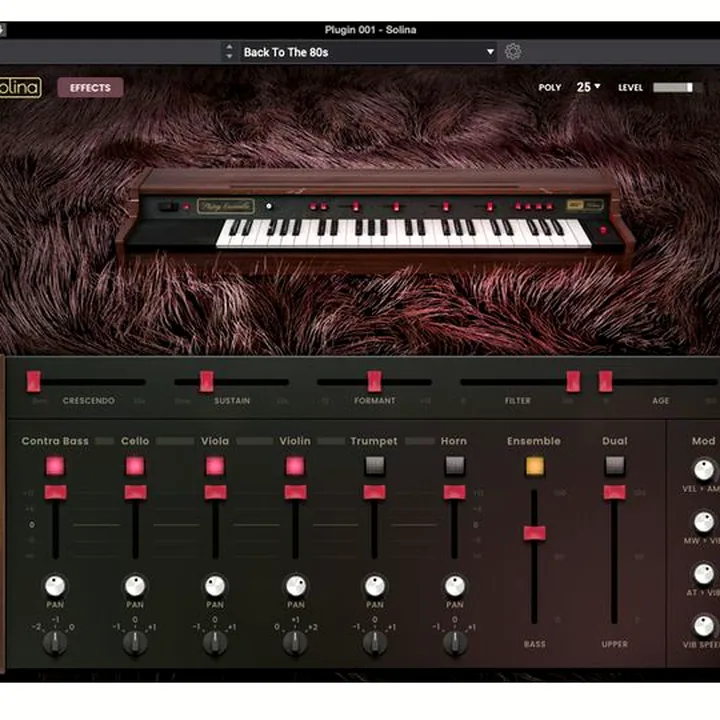720x720 pixels.
Task: Open the POLY voices dropdown showing 25
Action: pos(588,87)
